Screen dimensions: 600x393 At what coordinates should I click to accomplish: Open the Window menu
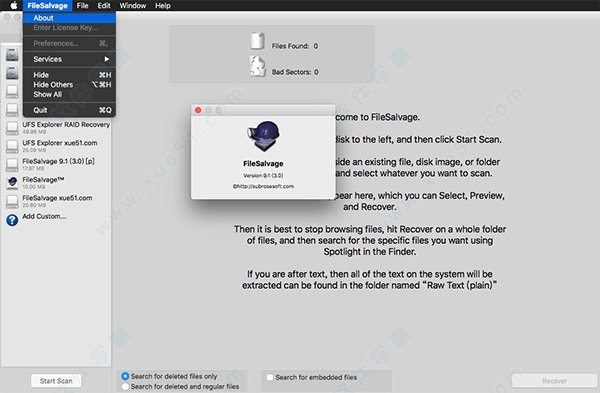(133, 5)
